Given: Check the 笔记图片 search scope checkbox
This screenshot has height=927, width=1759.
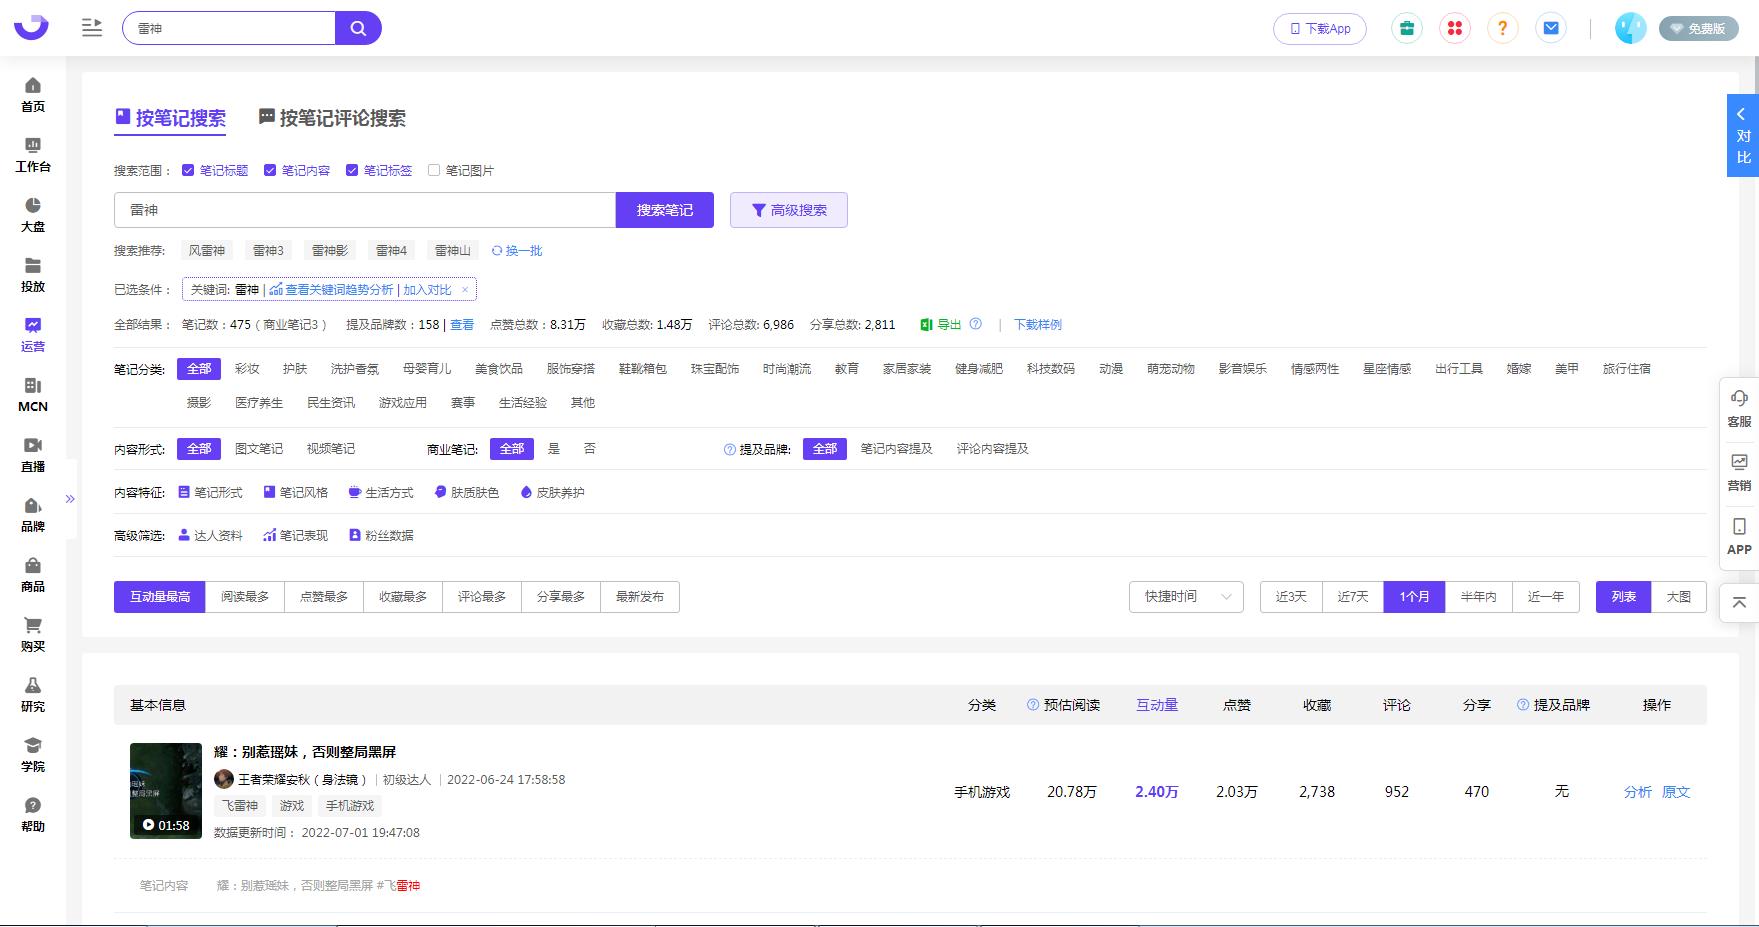Looking at the screenshot, I should point(434,170).
